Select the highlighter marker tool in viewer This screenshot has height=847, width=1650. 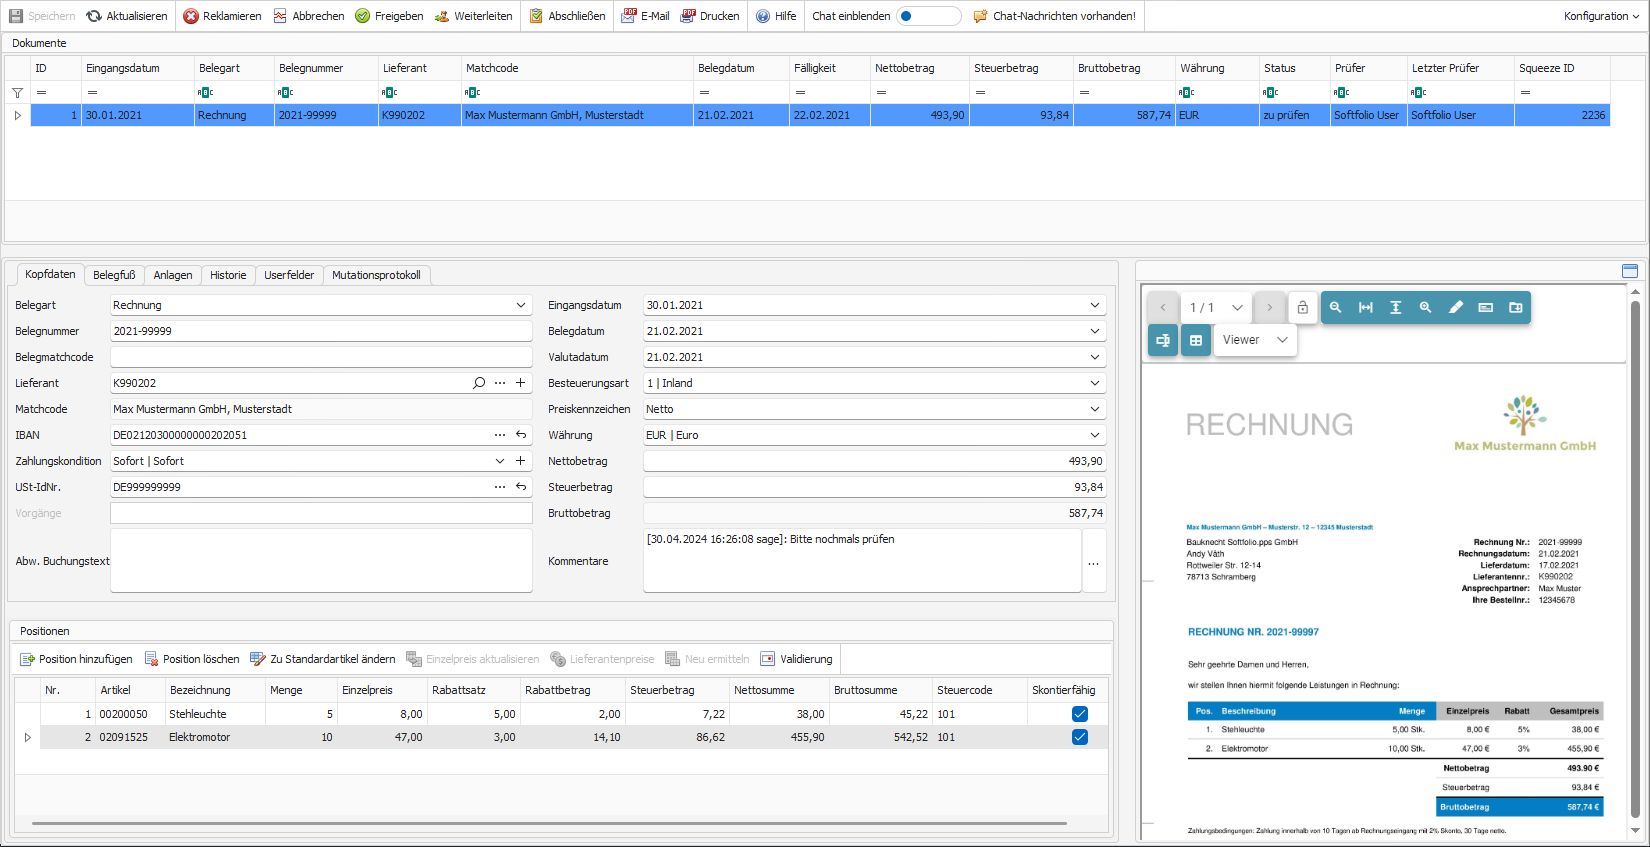tap(1456, 308)
